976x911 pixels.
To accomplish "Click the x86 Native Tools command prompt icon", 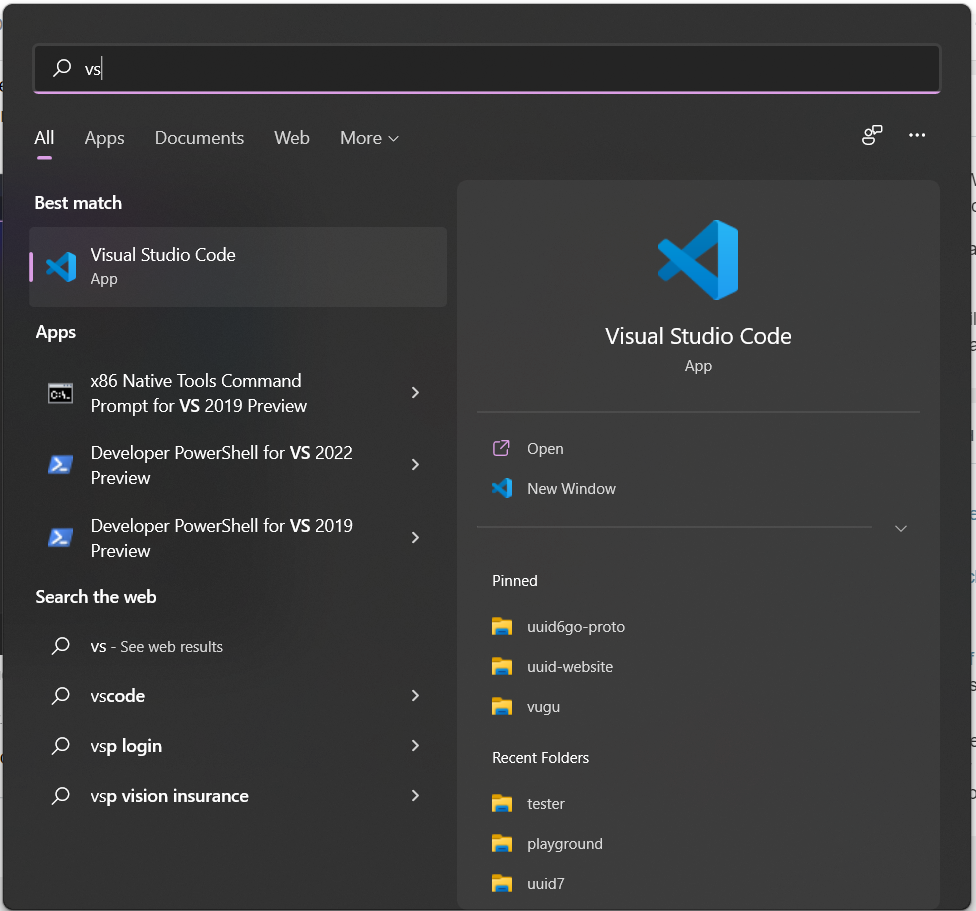I will (61, 393).
